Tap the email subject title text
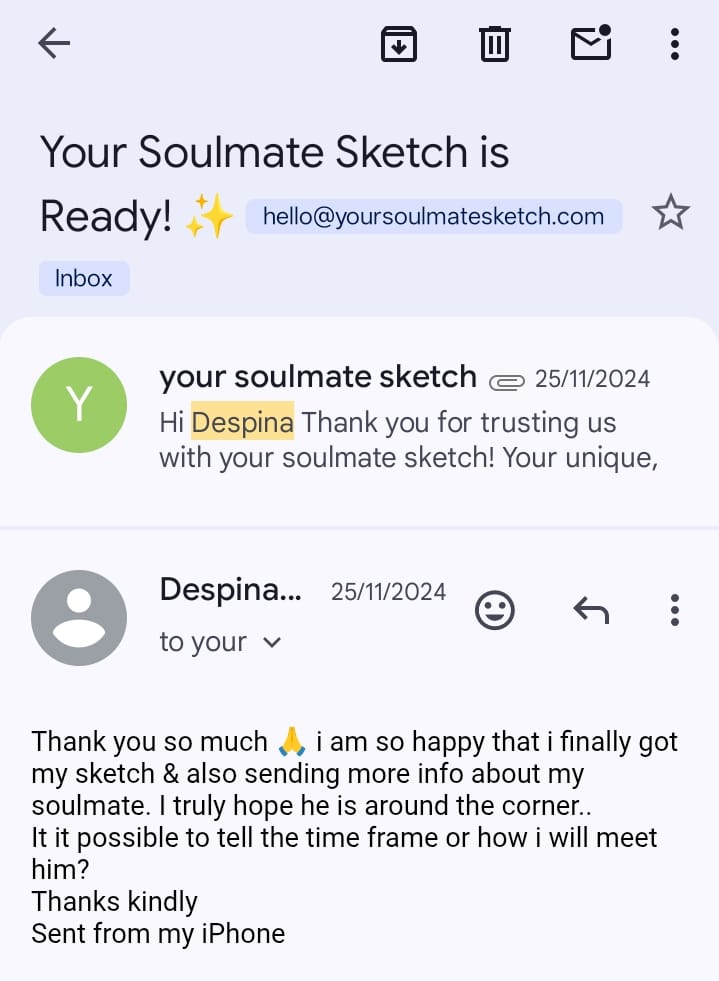 pos(274,153)
